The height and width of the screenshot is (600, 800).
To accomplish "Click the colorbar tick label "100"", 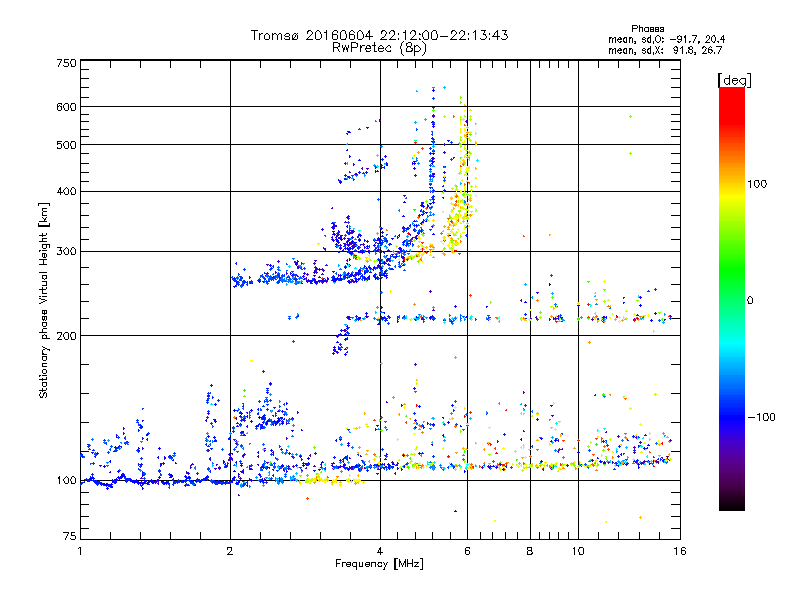I will (757, 184).
